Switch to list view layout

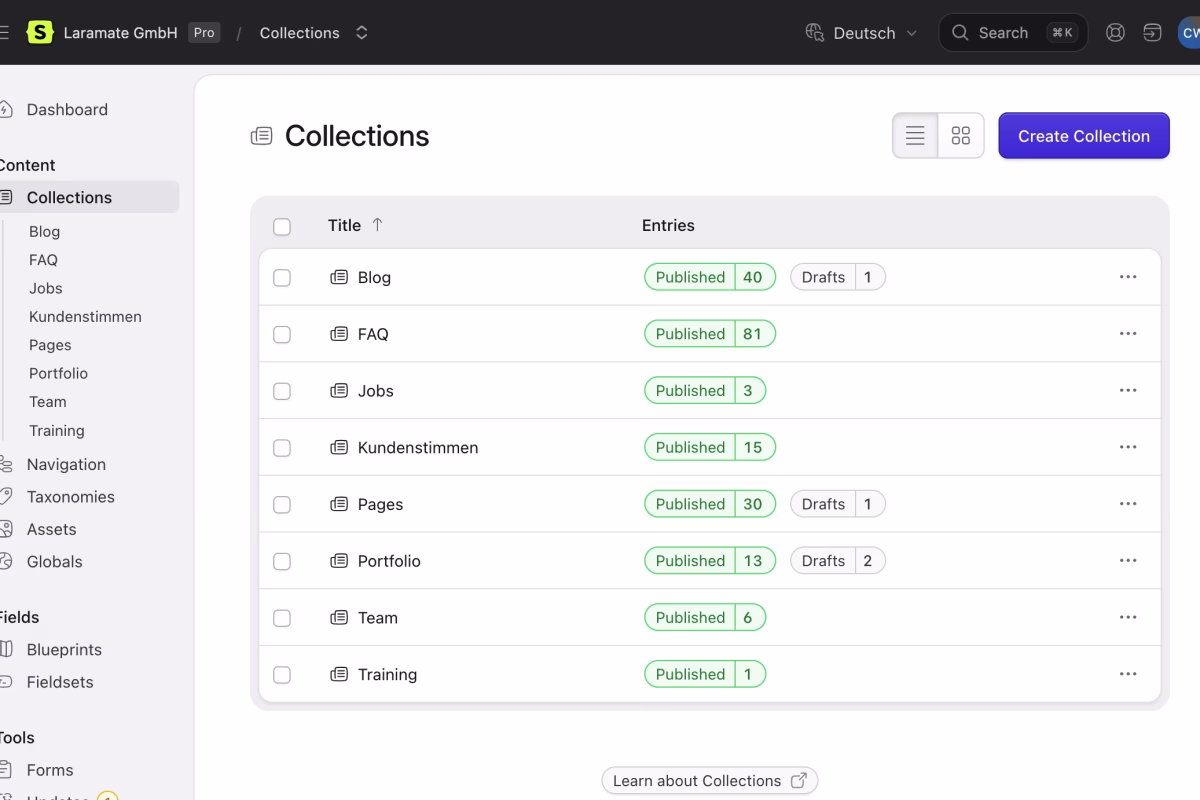click(915, 136)
